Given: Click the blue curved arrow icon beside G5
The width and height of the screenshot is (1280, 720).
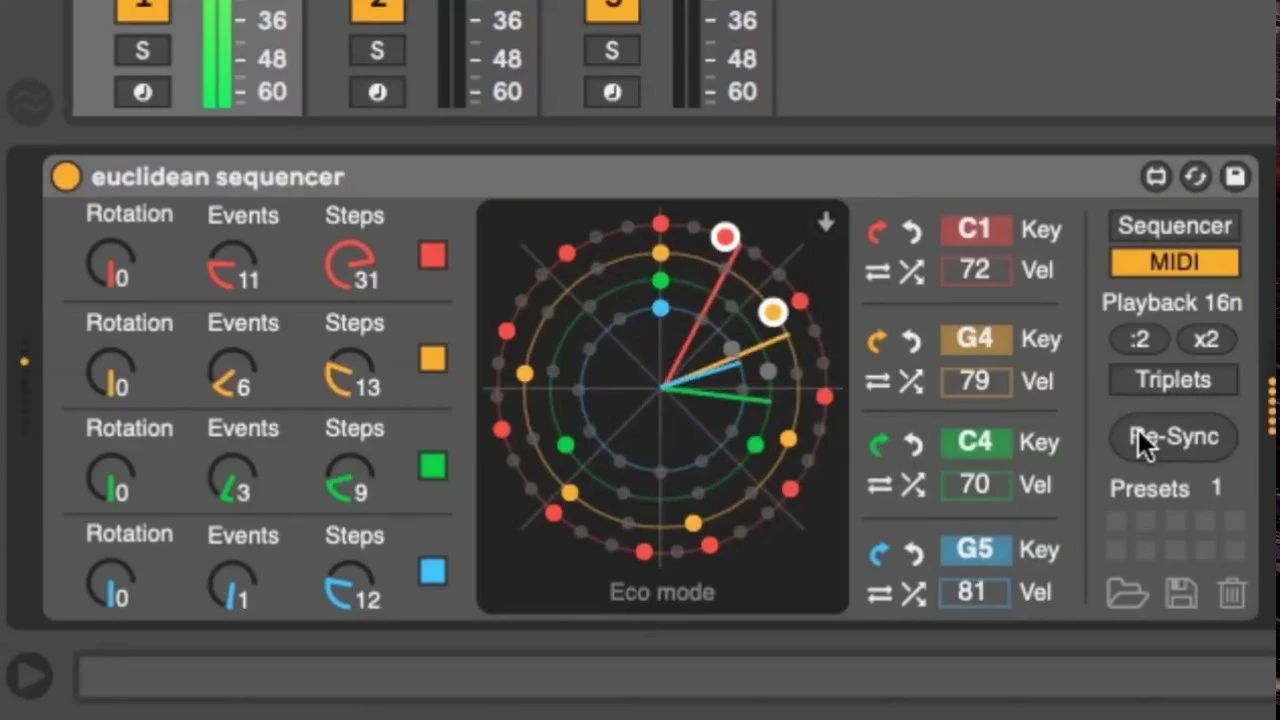Looking at the screenshot, I should coord(878,552).
